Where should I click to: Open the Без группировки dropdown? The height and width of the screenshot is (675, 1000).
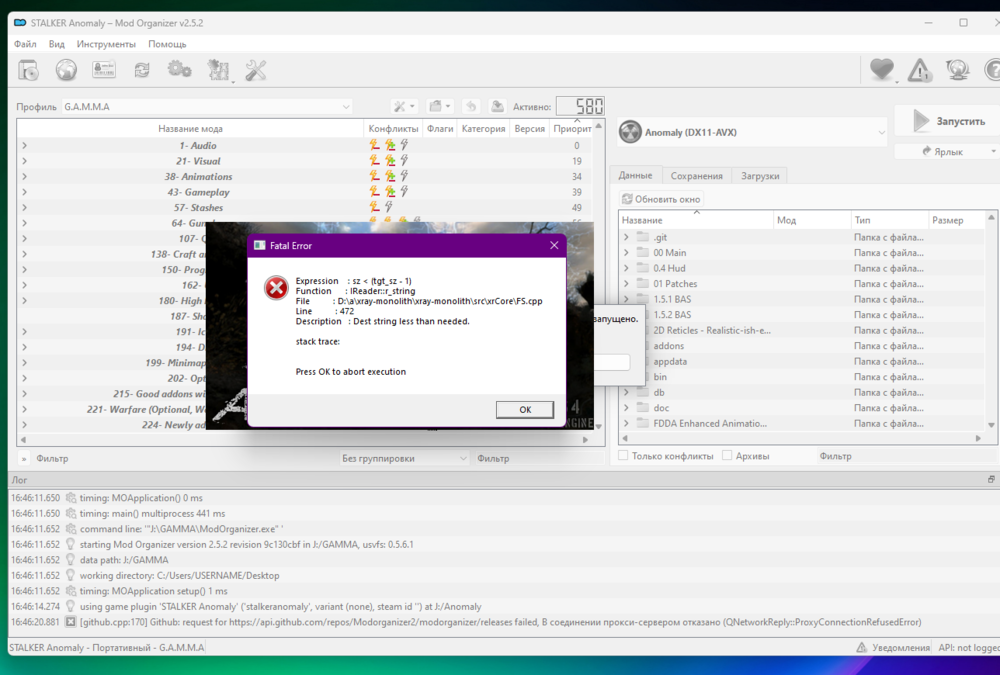click(404, 458)
